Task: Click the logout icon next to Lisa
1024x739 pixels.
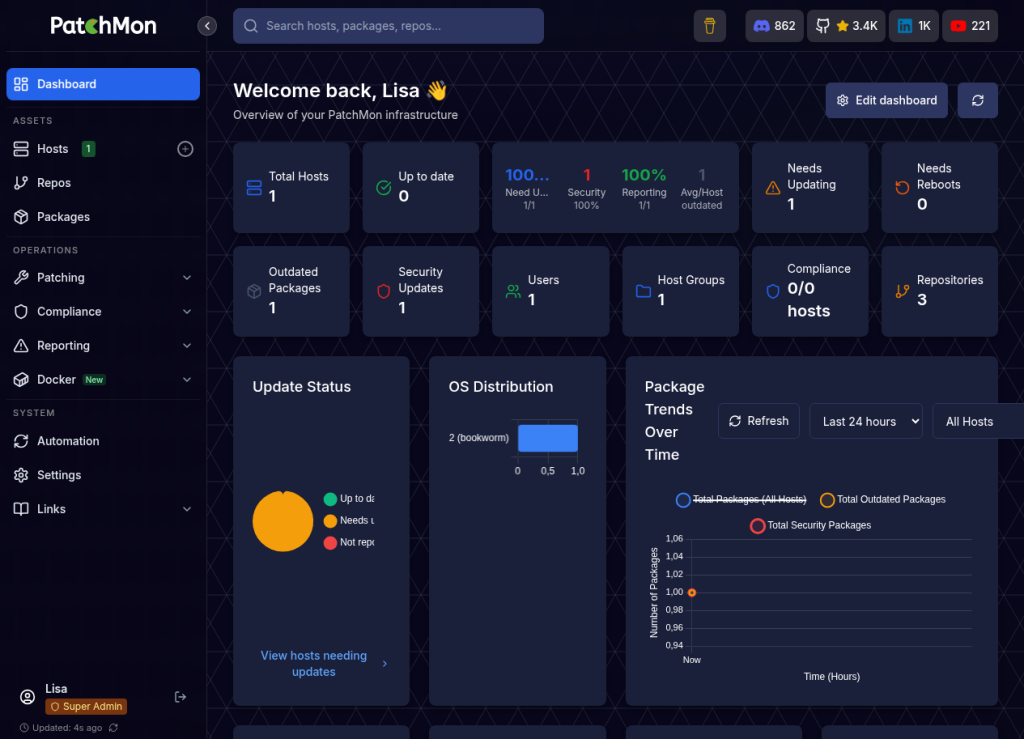Action: click(x=180, y=697)
